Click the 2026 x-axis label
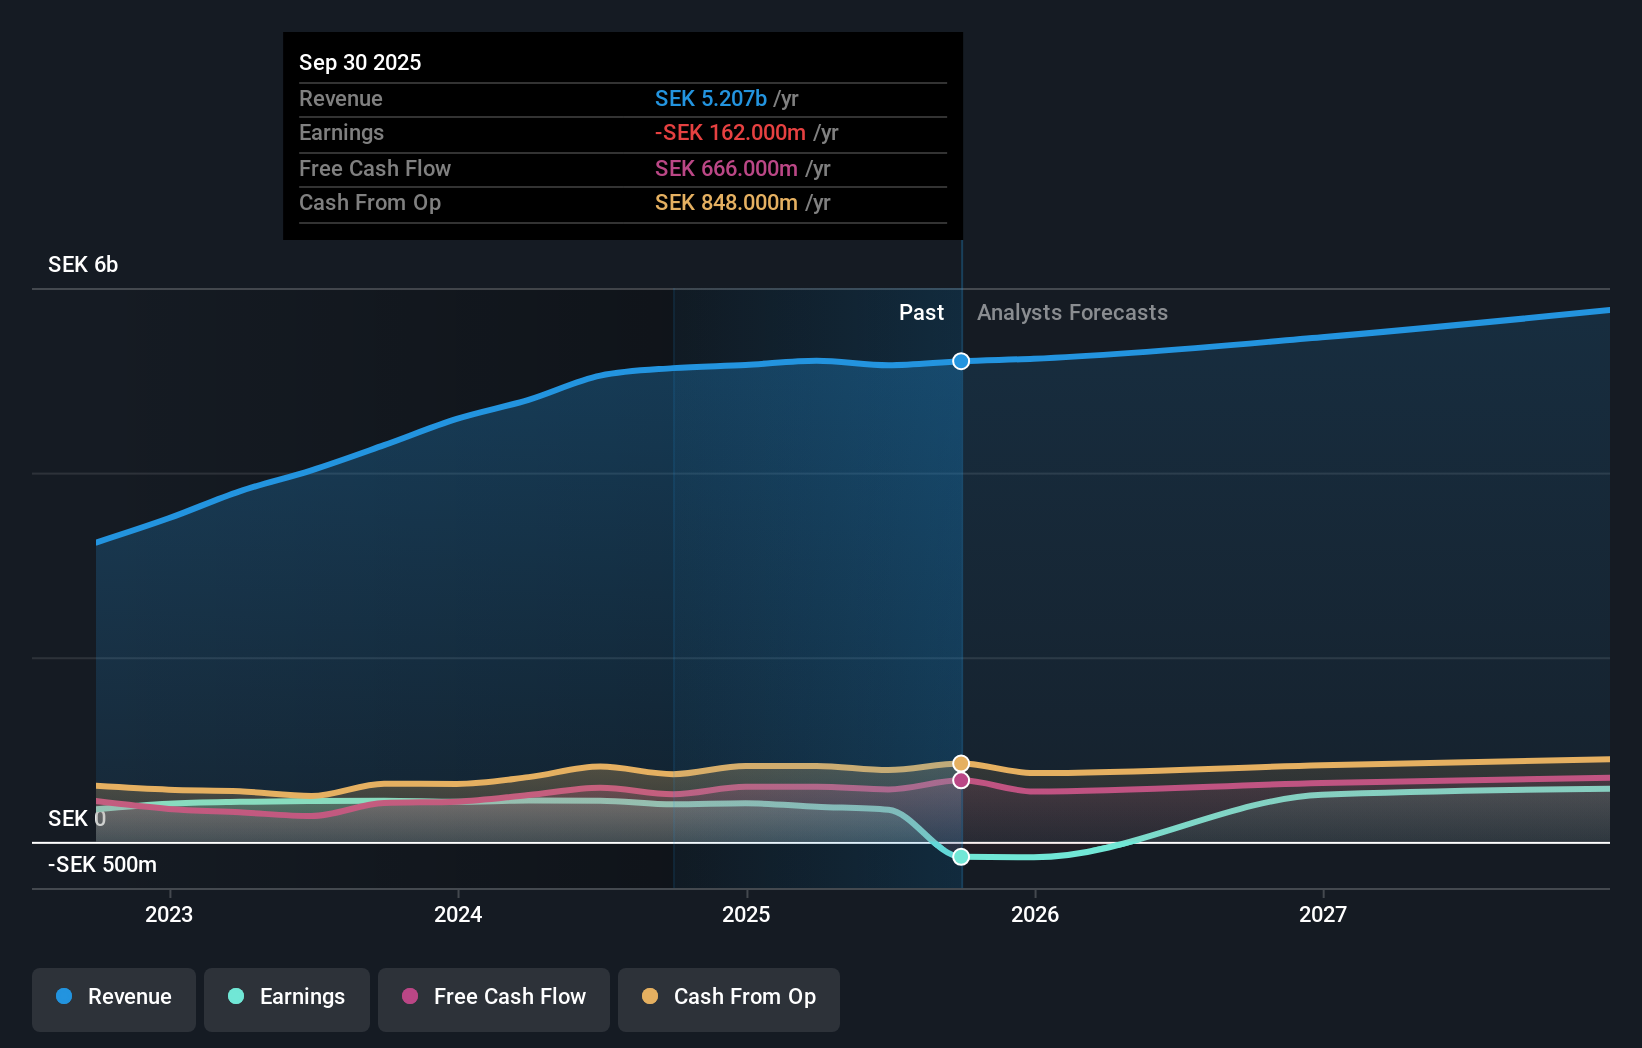The image size is (1642, 1048). [x=1035, y=915]
